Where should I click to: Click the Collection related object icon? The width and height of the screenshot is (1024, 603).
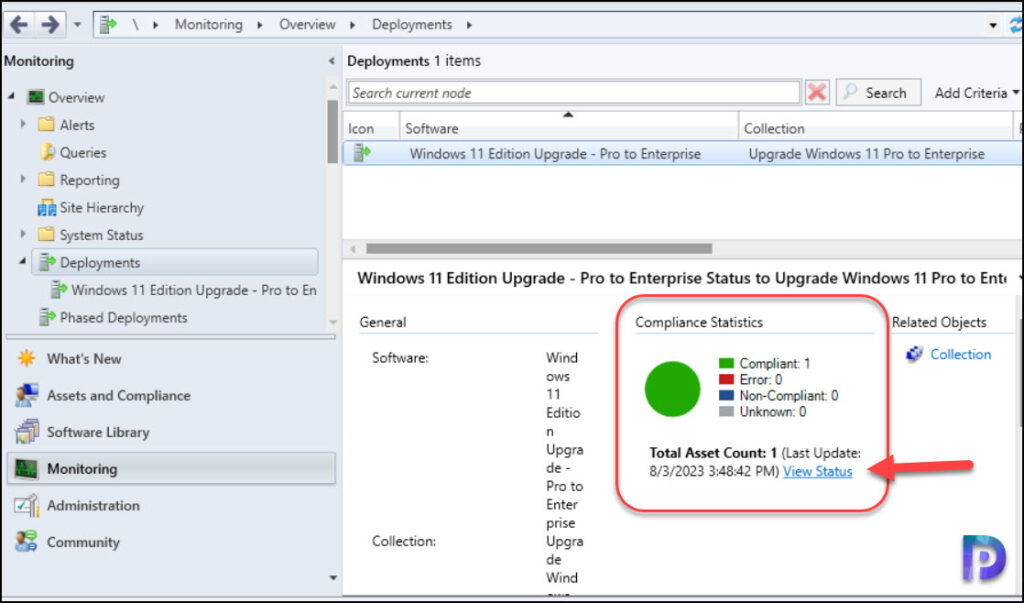(x=914, y=353)
